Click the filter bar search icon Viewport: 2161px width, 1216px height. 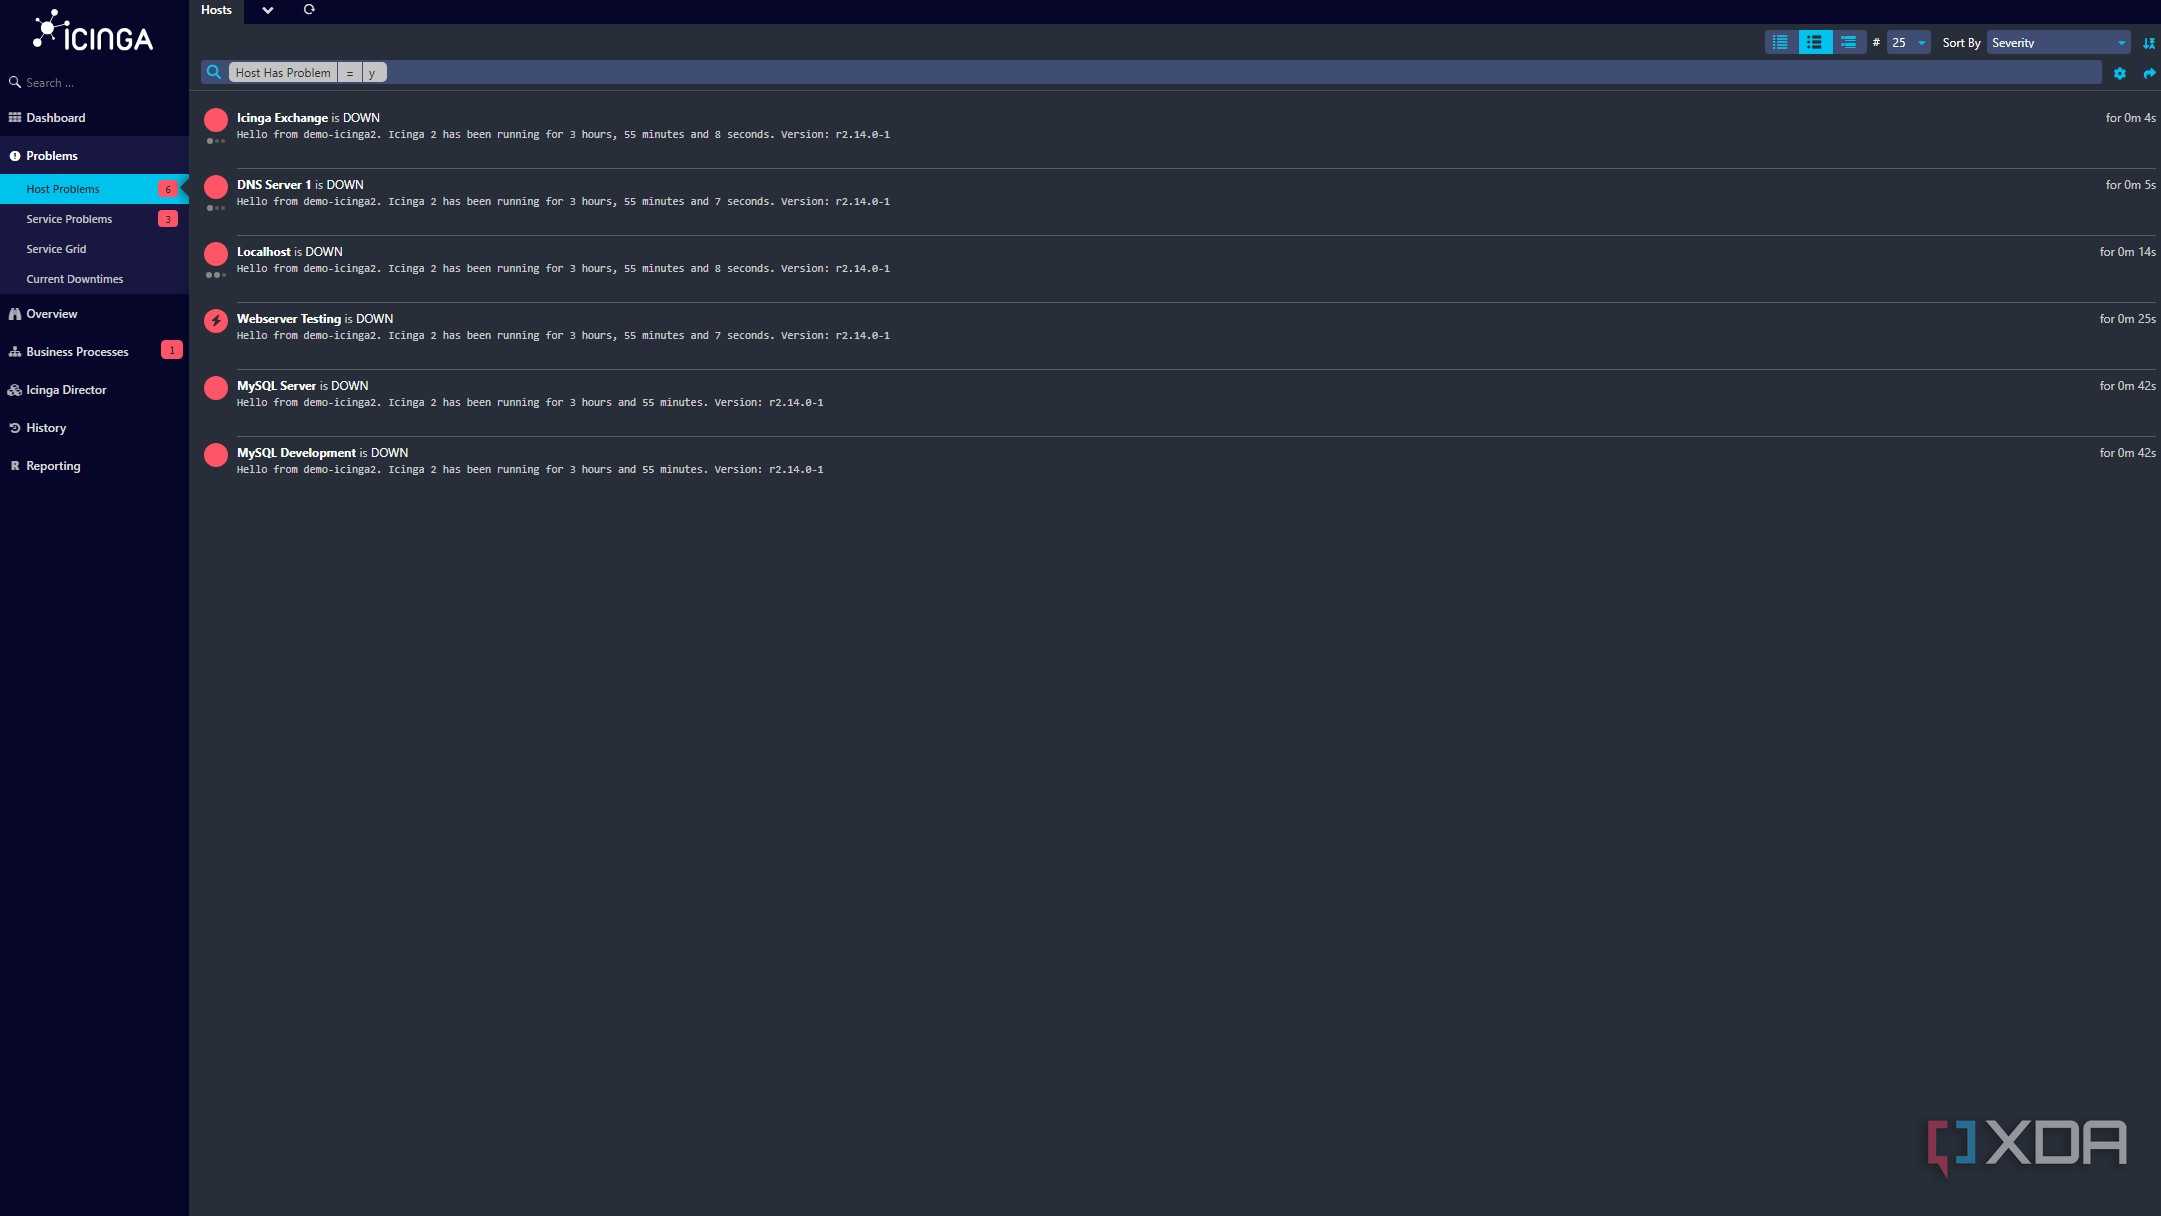(x=214, y=72)
